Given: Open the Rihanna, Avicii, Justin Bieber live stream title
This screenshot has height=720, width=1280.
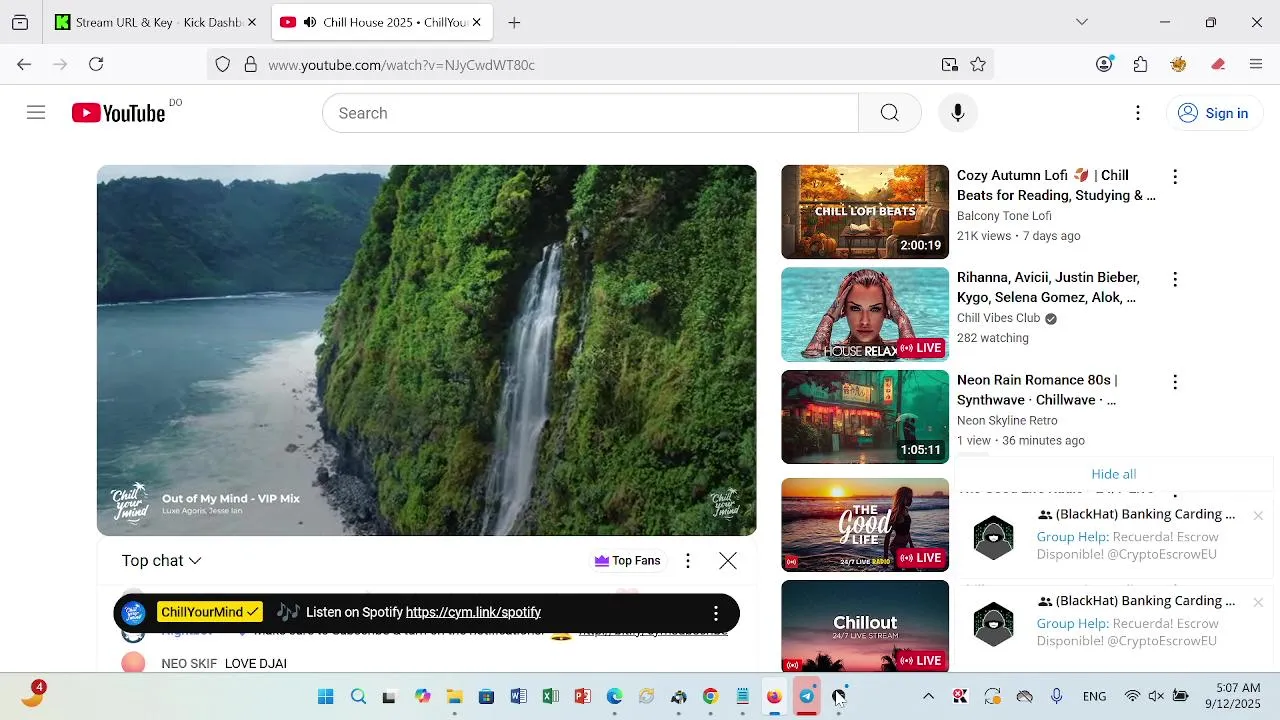Looking at the screenshot, I should coord(1048,287).
